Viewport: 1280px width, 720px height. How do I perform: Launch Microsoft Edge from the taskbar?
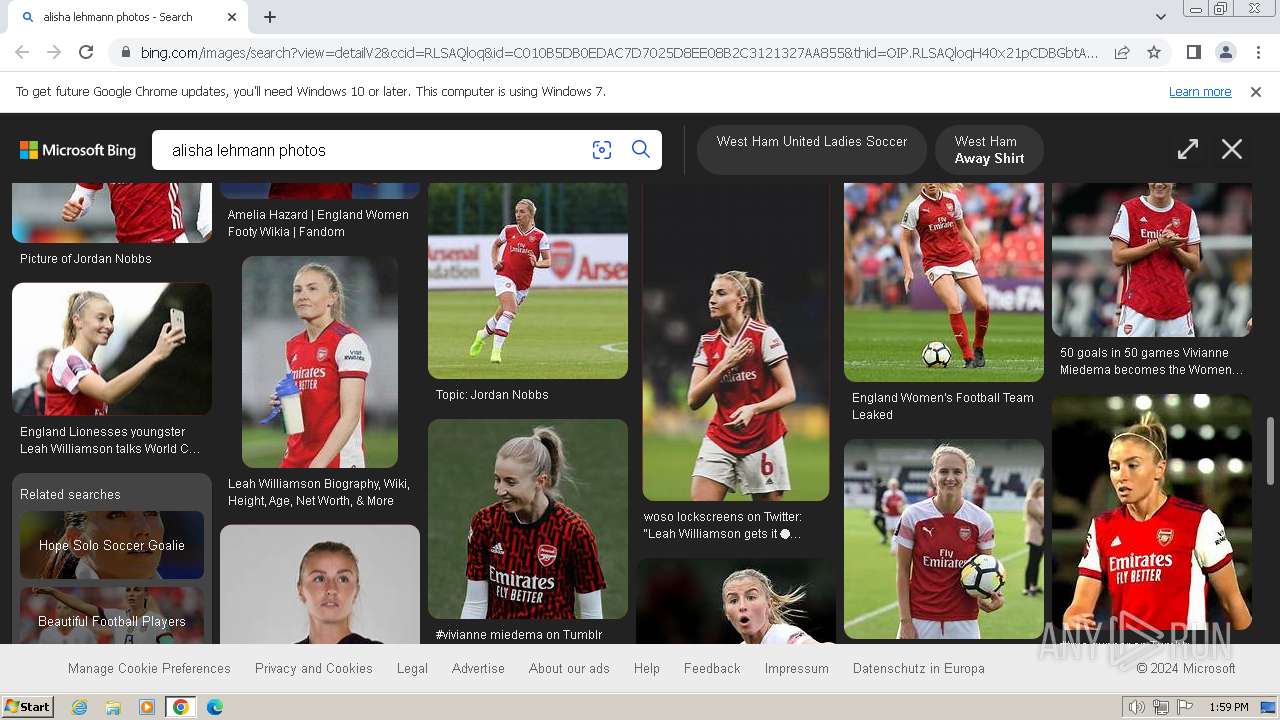click(214, 707)
